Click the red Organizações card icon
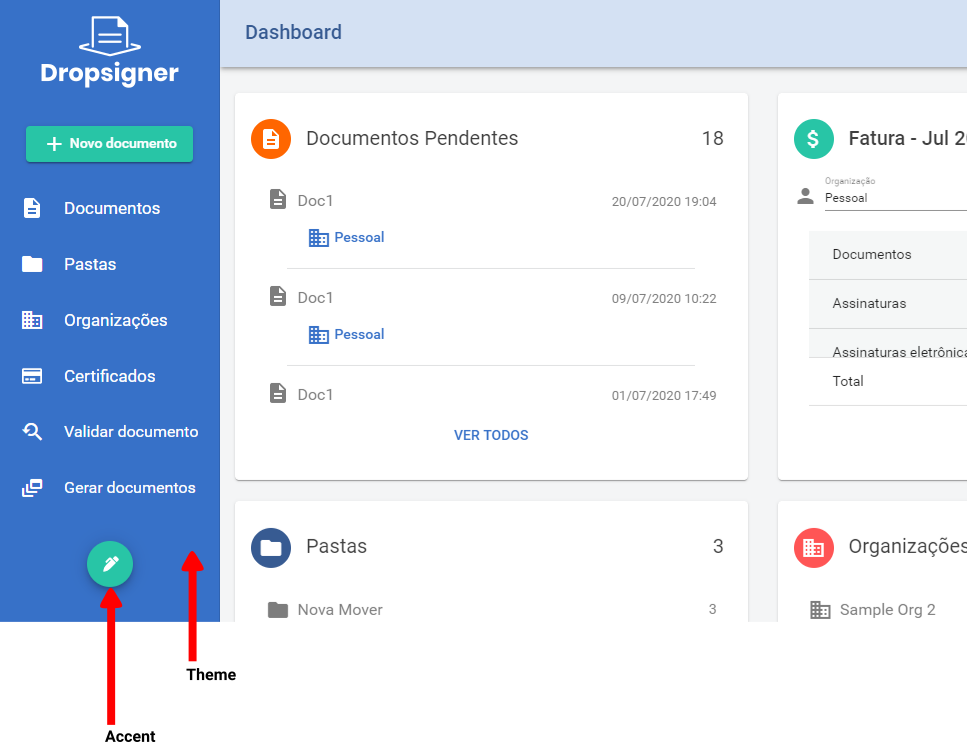Screen dimensions: 967x742 click(x=813, y=548)
